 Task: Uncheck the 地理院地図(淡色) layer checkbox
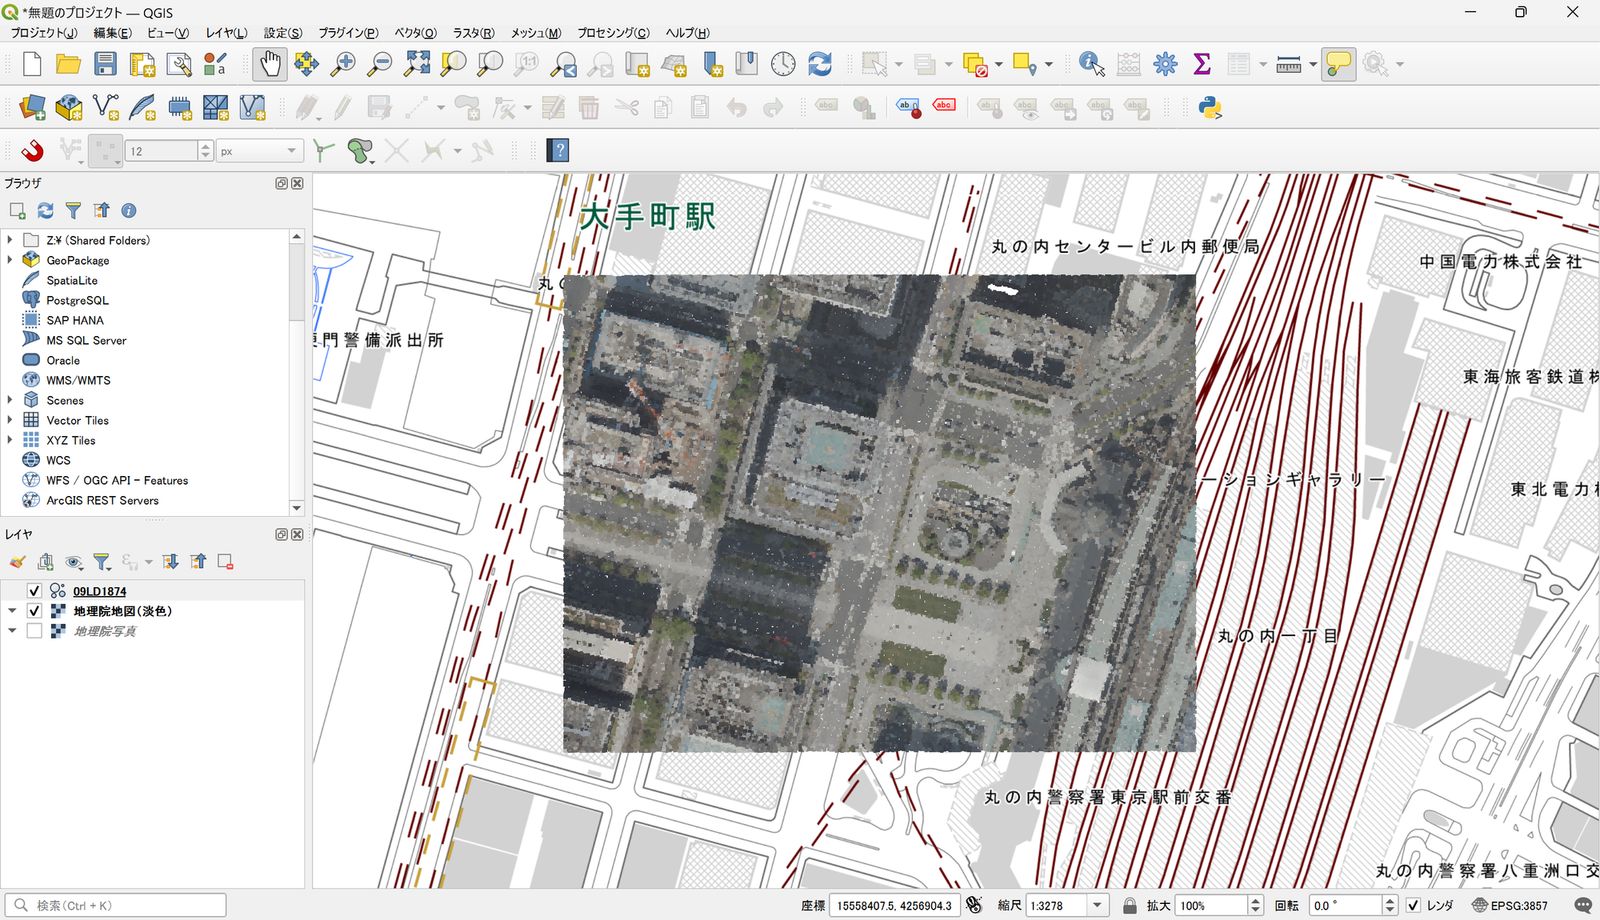click(x=34, y=611)
